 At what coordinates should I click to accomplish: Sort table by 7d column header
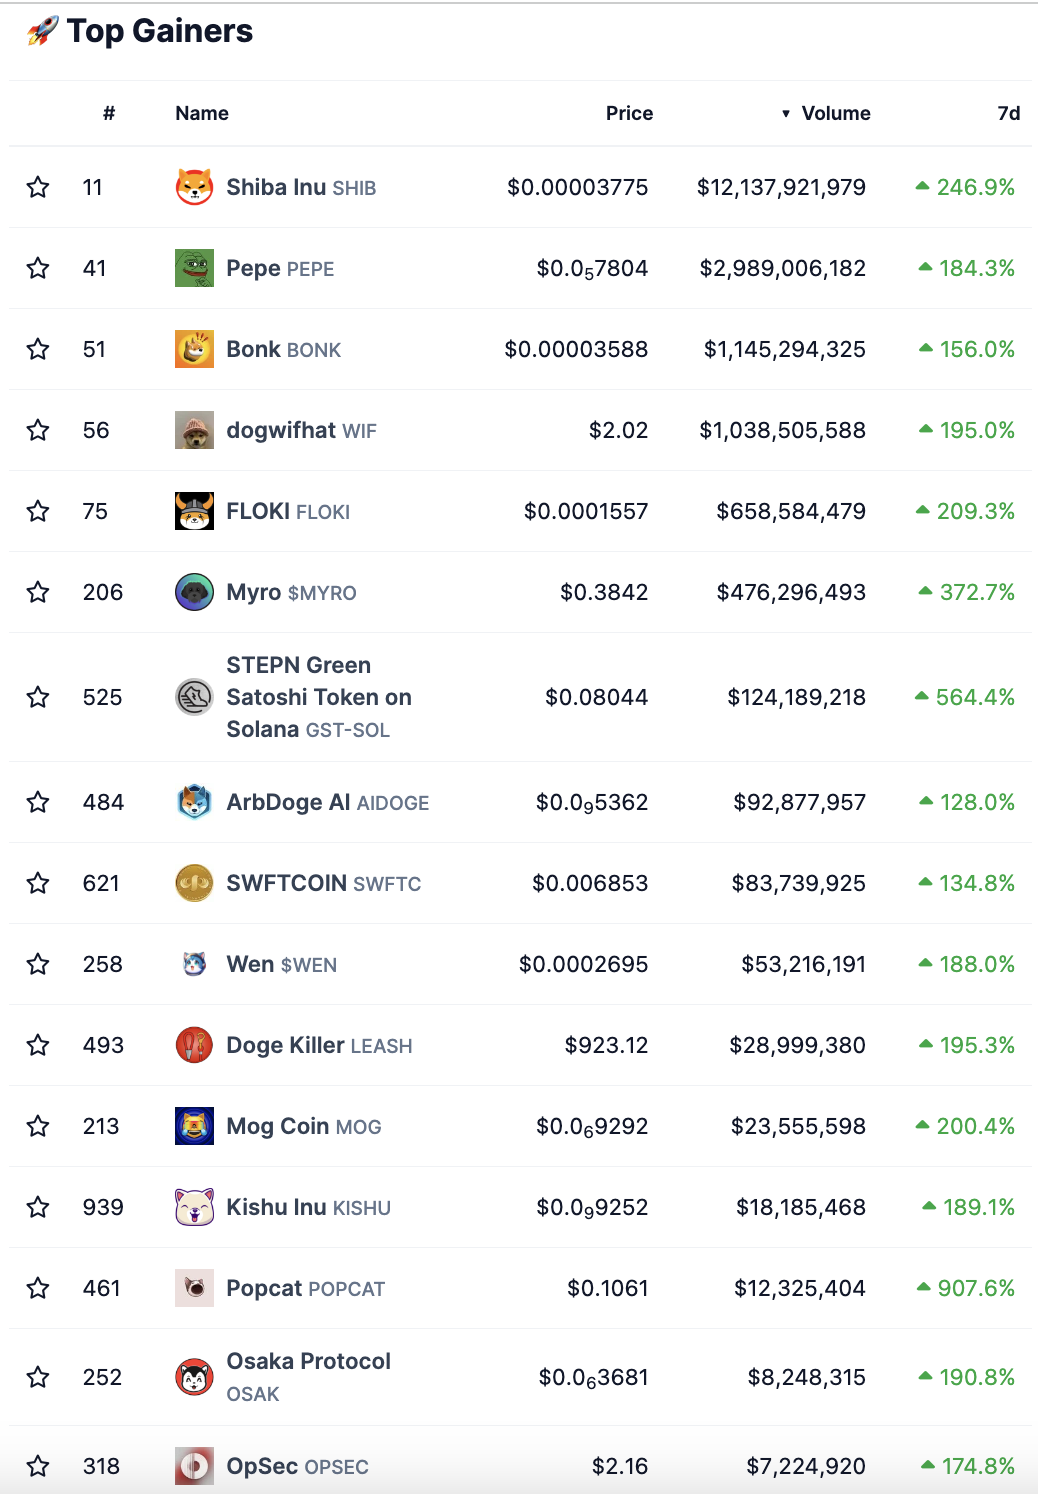[x=1009, y=113]
